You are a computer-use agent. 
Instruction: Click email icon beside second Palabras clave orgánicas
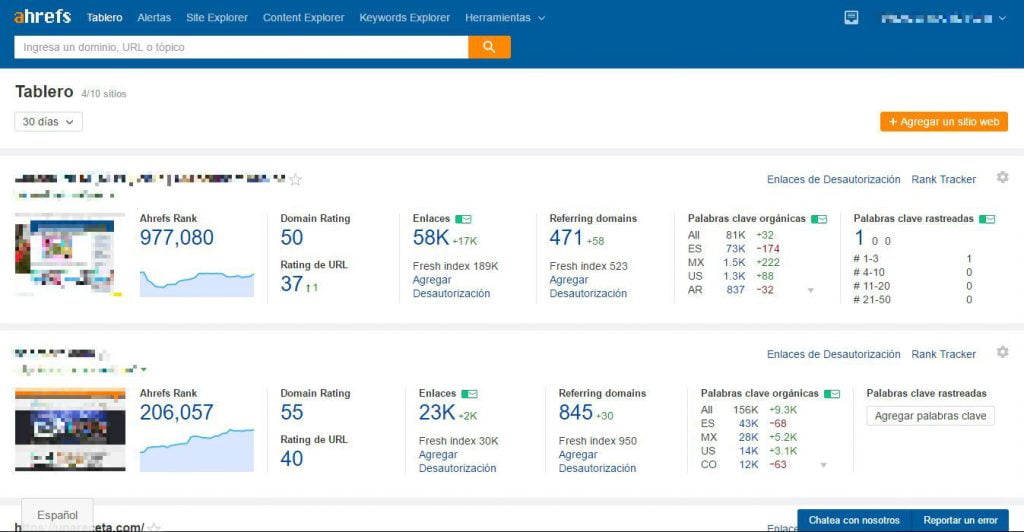pyautogui.click(x=832, y=394)
